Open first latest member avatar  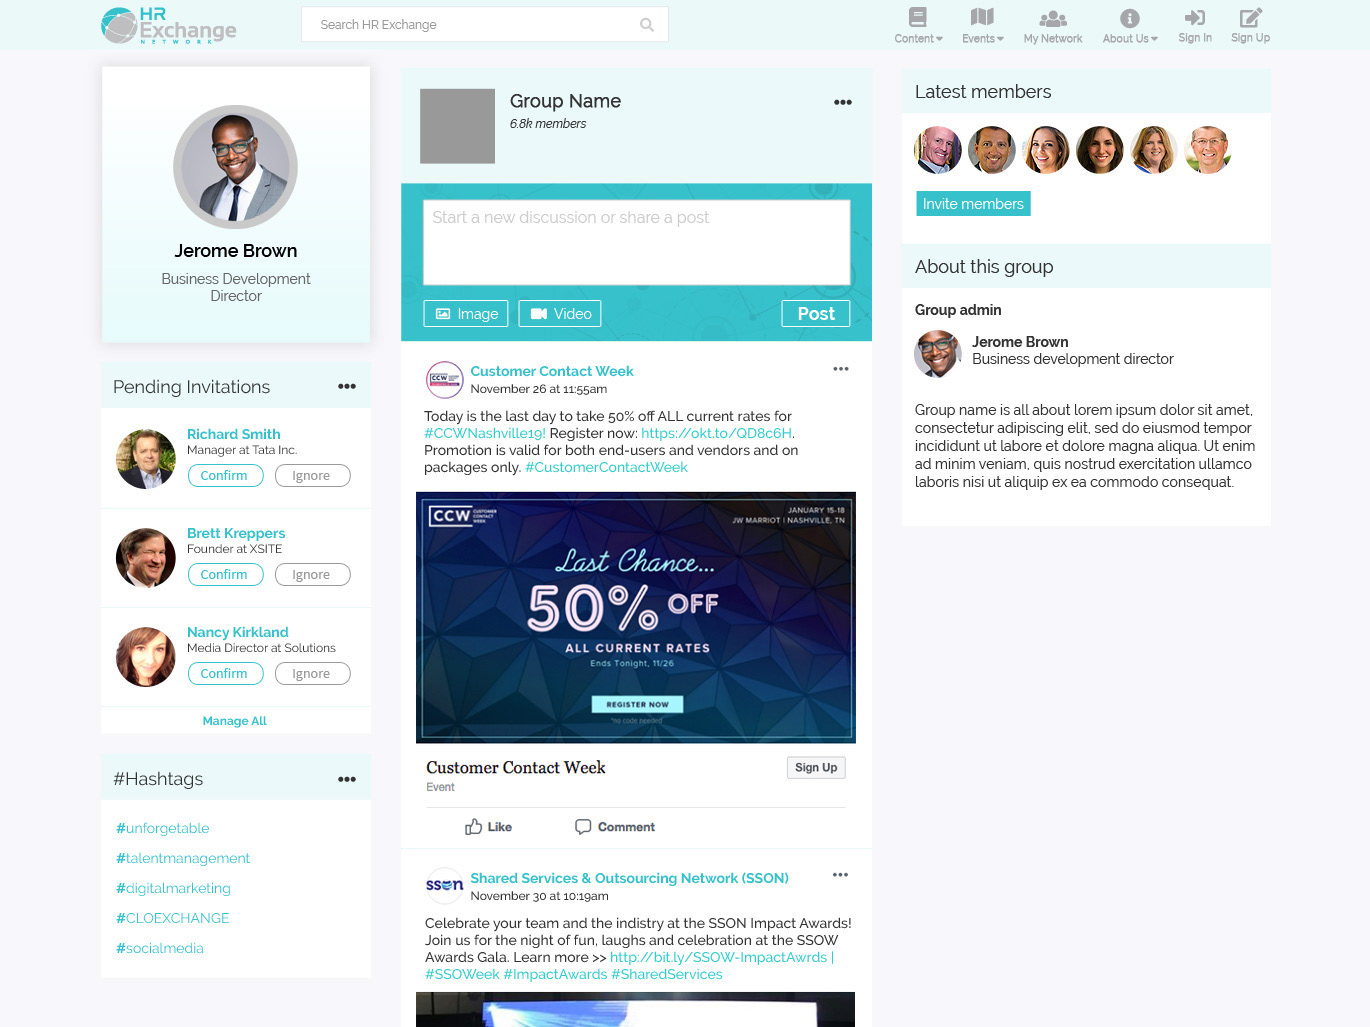(938, 150)
